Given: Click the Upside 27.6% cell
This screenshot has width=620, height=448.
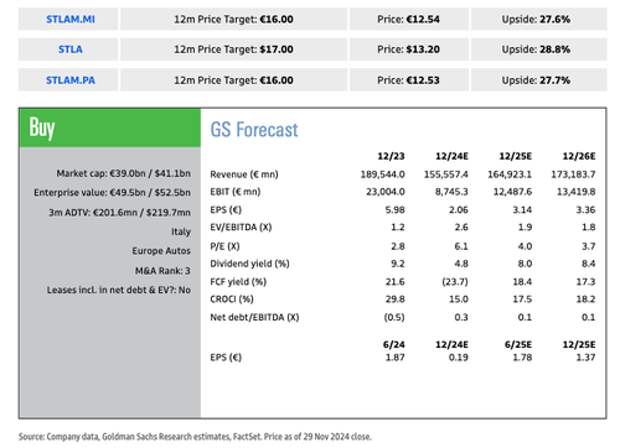Looking at the screenshot, I should [540, 19].
